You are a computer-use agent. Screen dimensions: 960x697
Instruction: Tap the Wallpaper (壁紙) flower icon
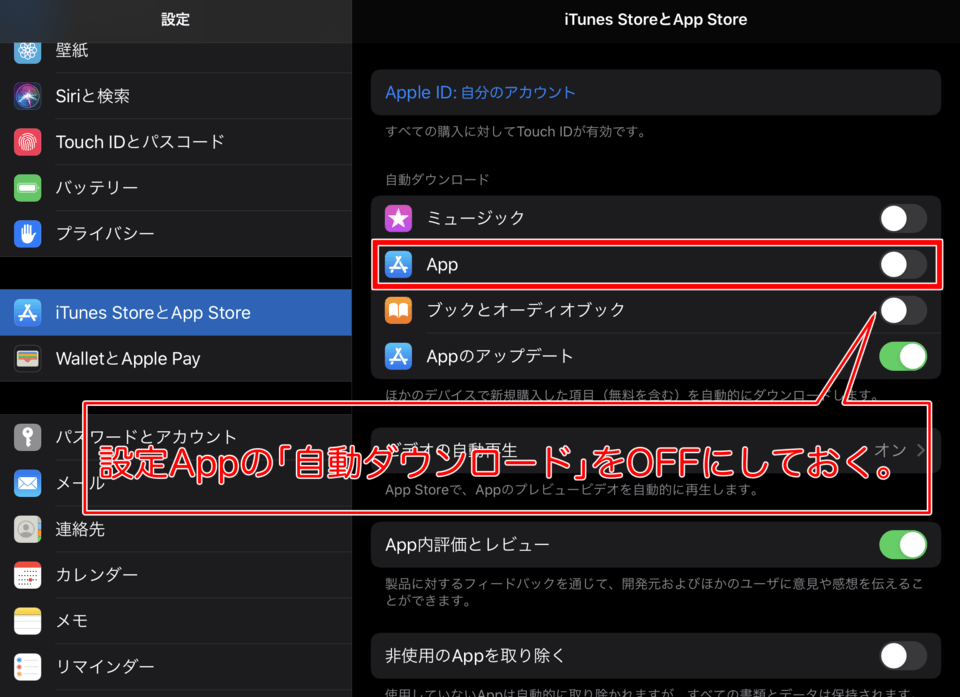[28, 51]
